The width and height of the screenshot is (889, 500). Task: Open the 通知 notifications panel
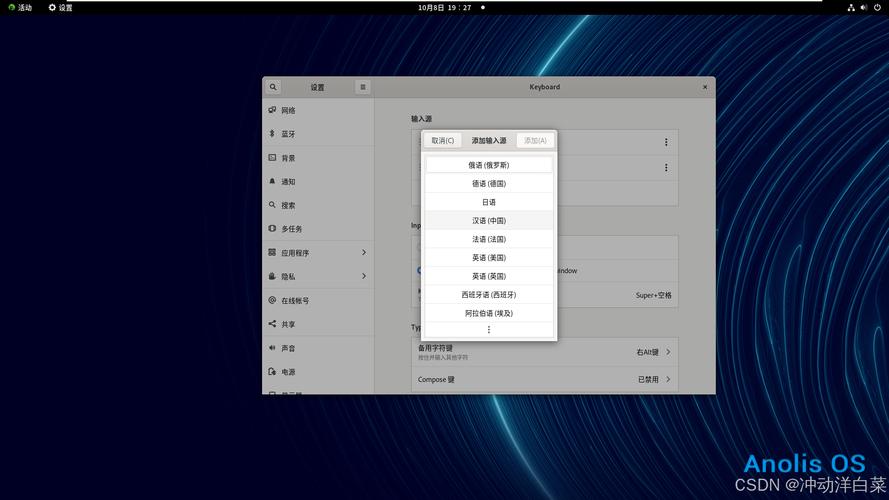pyautogui.click(x=318, y=181)
